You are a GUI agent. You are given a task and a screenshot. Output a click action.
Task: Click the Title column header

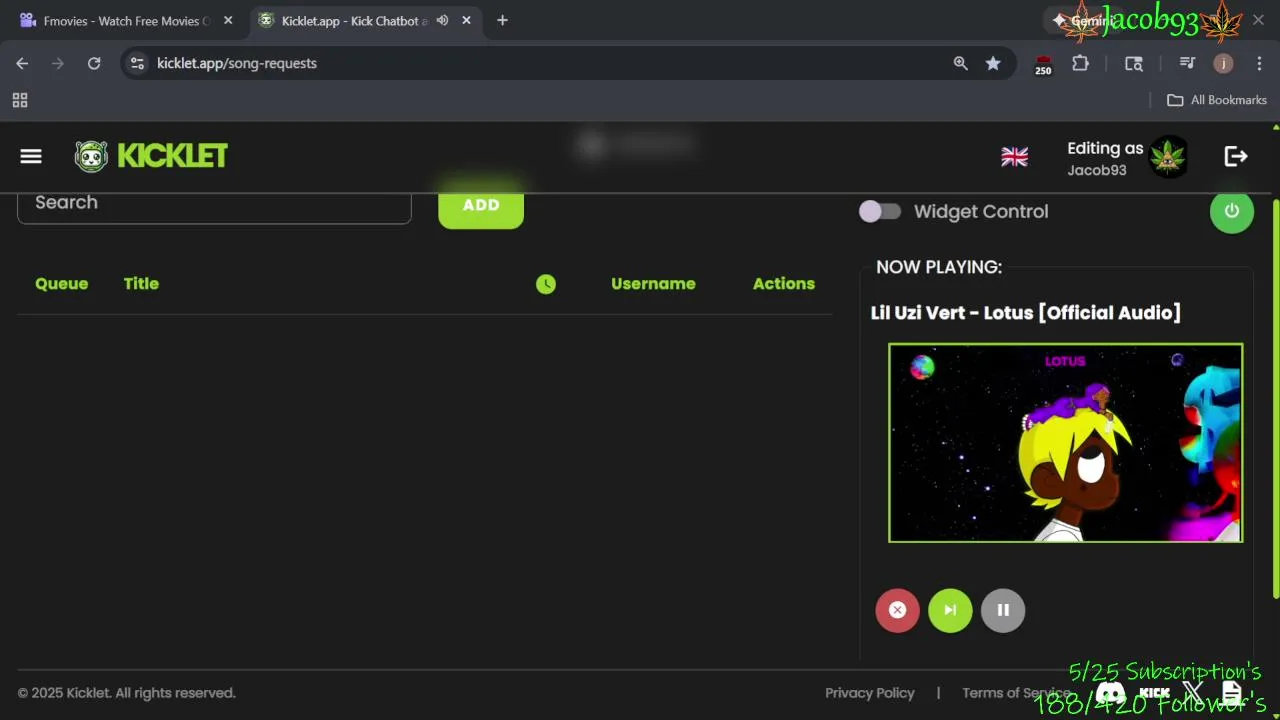(141, 284)
